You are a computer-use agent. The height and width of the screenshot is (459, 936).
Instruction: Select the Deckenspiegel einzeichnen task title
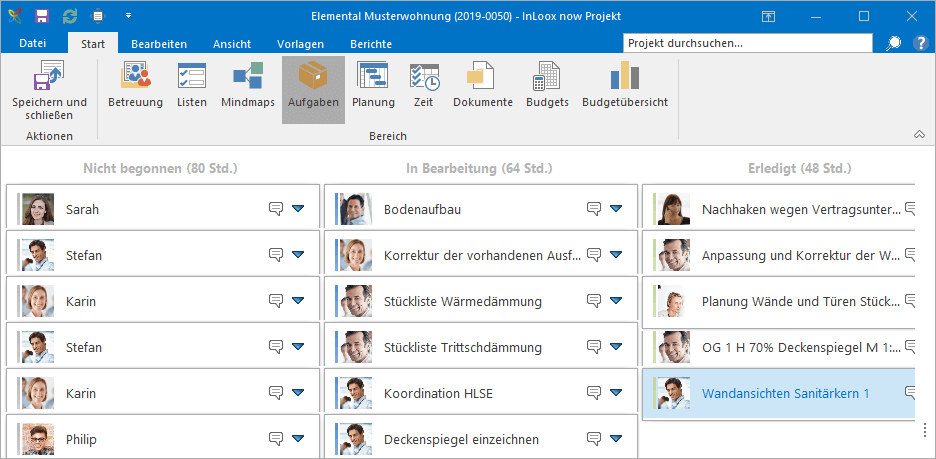pos(461,440)
